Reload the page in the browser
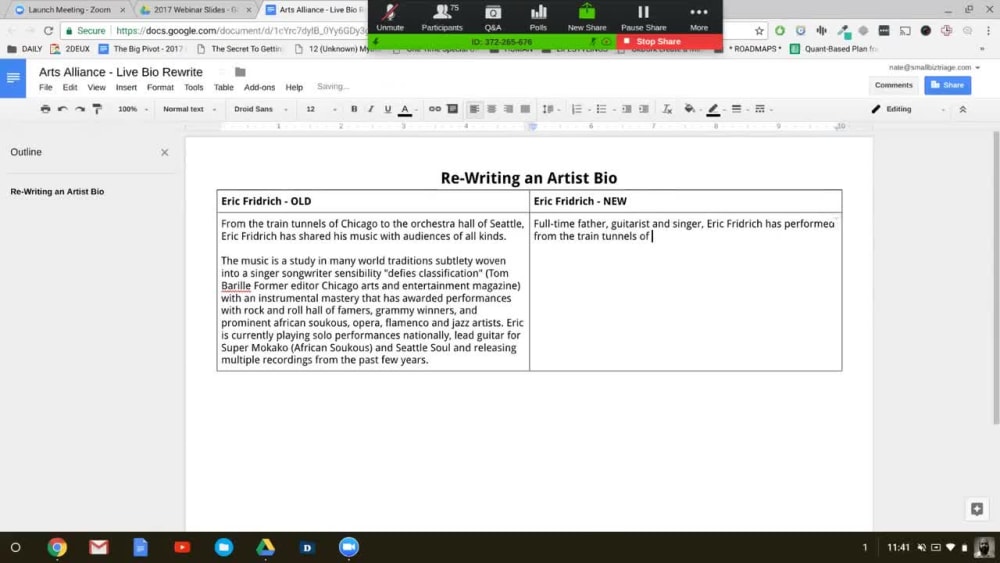1000x563 pixels. click(x=48, y=31)
